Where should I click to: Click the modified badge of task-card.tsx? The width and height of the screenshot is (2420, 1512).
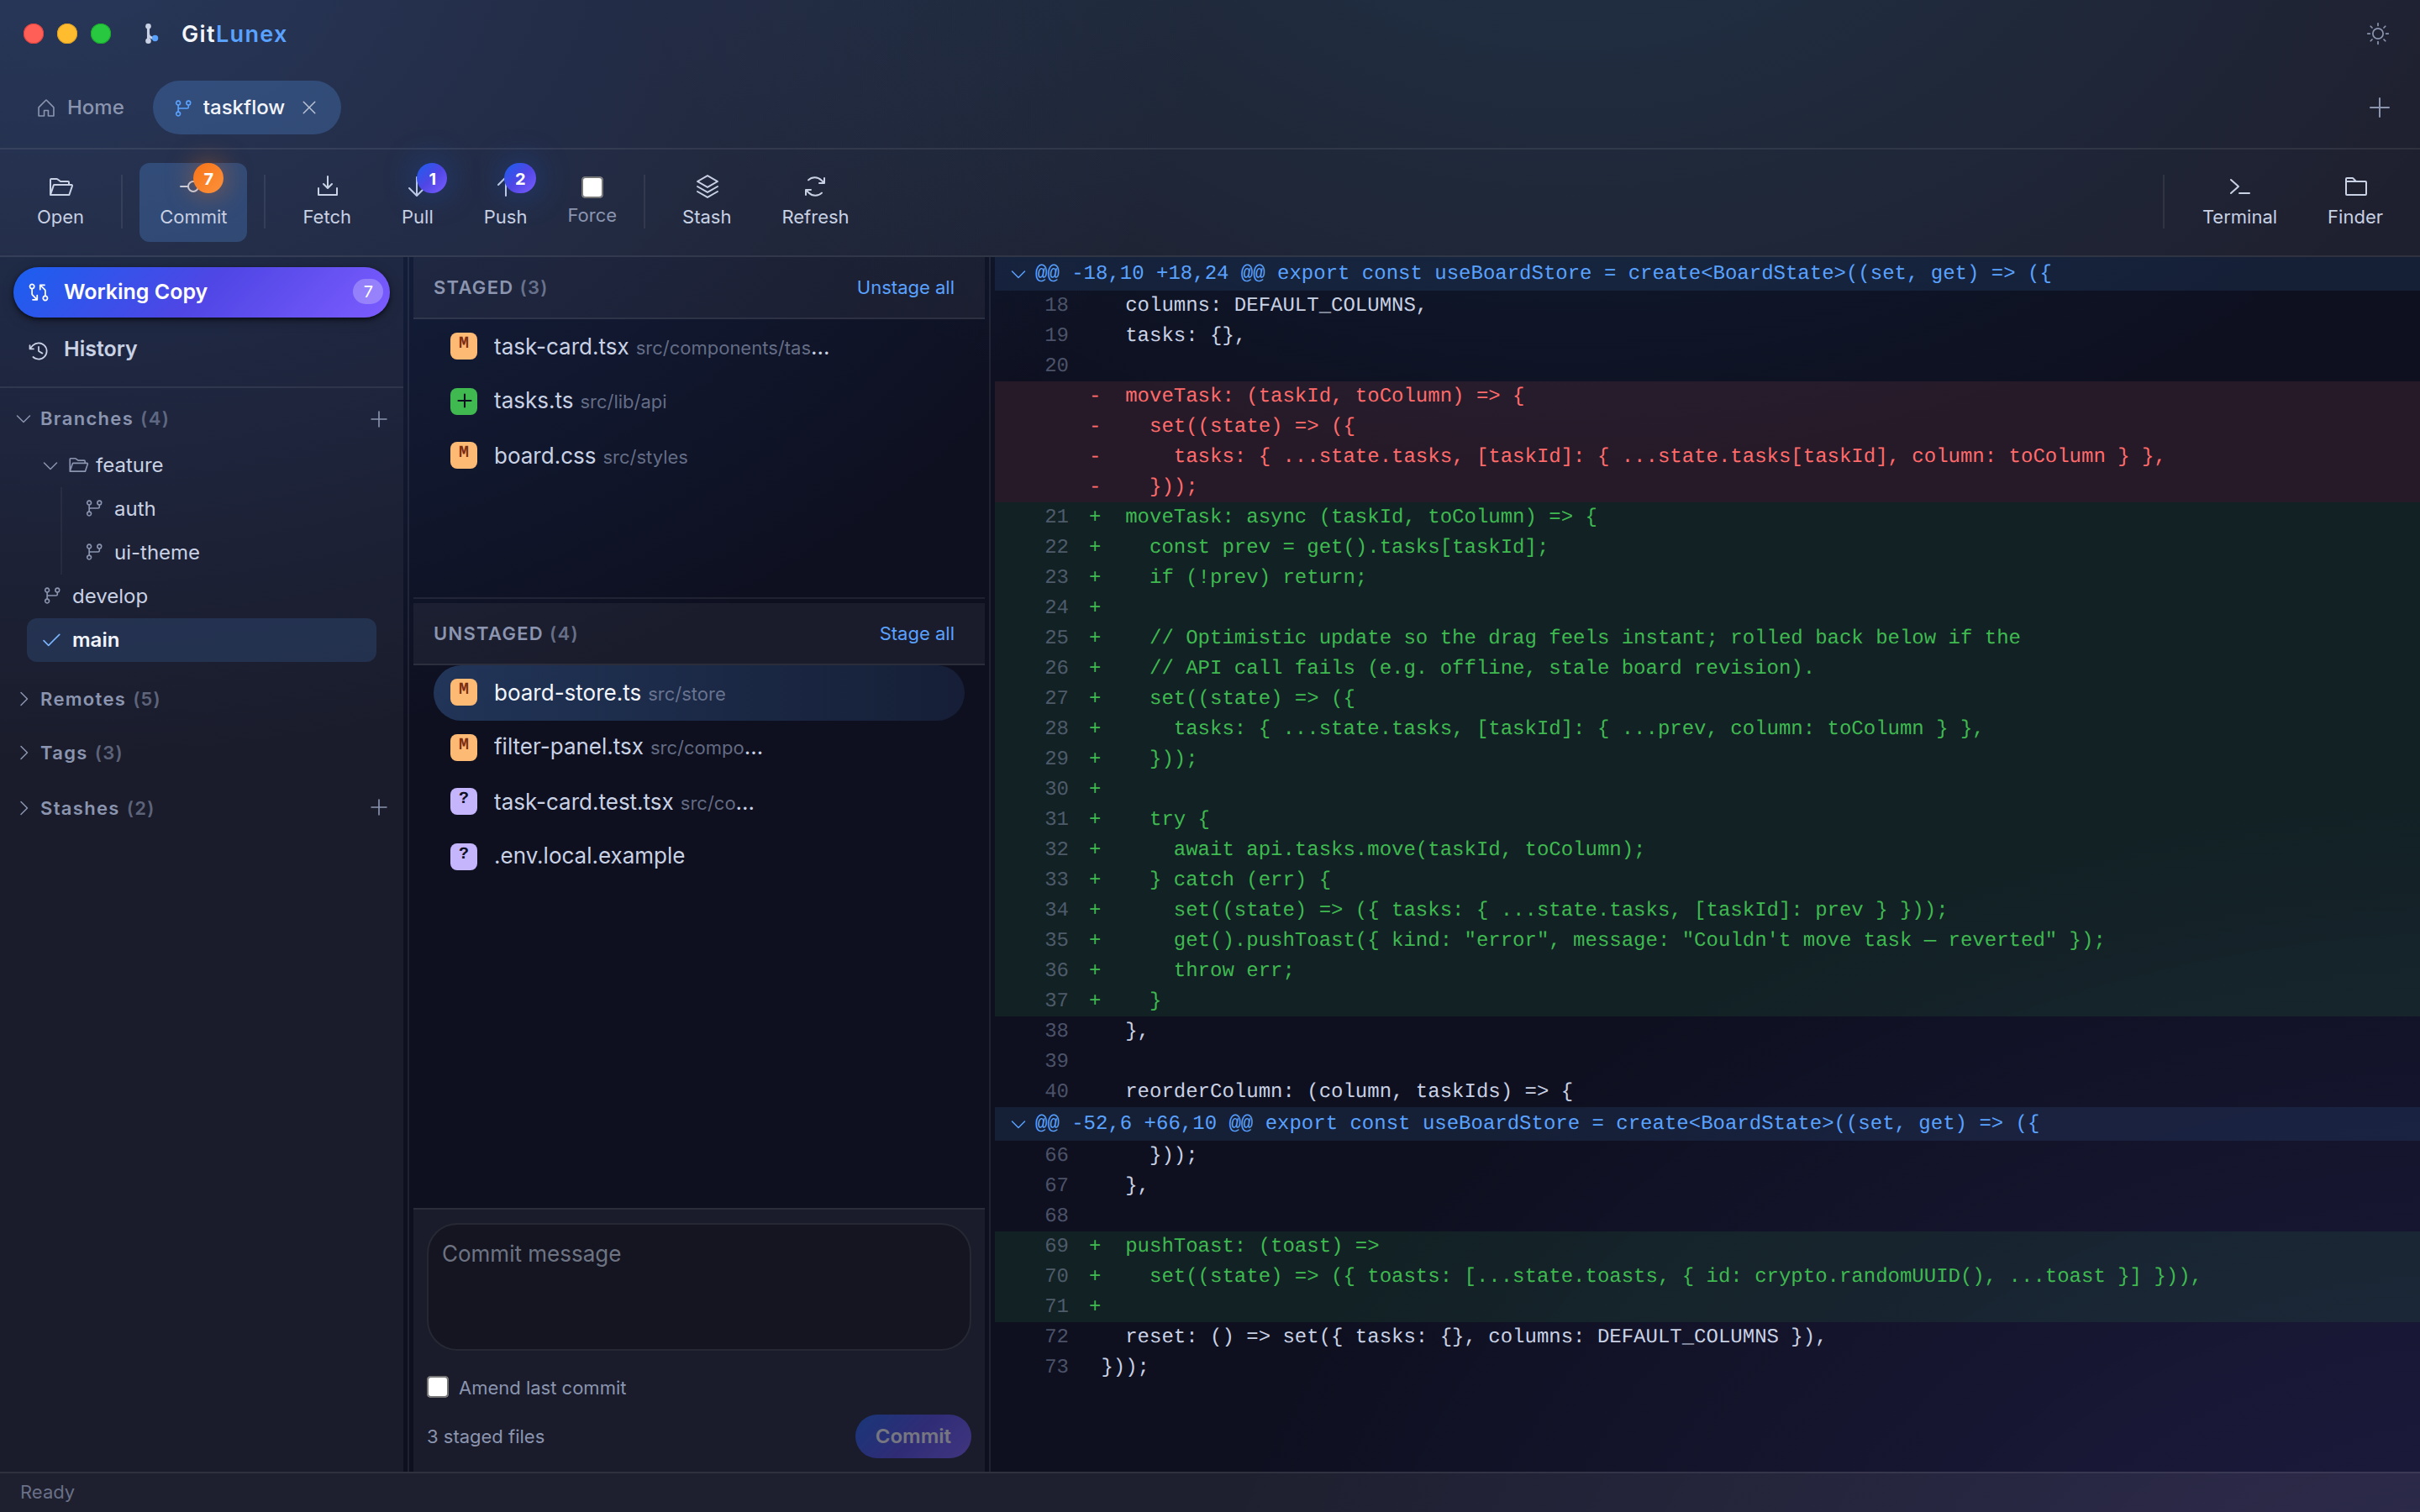coord(464,346)
